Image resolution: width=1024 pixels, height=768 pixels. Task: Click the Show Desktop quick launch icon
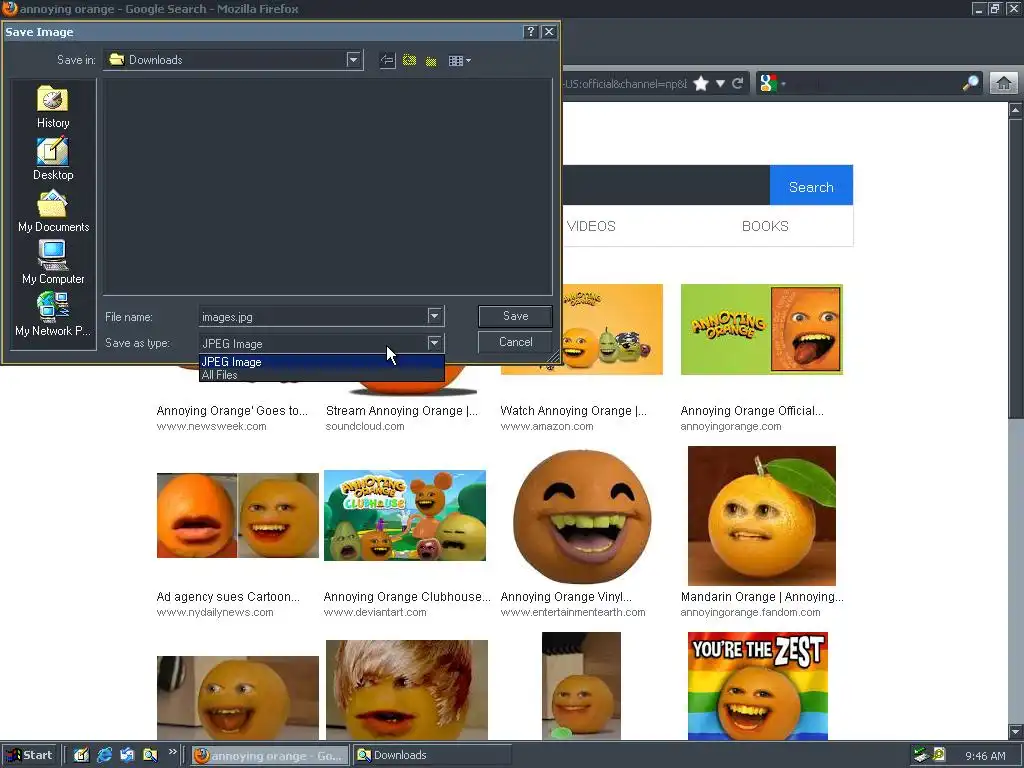[82, 755]
